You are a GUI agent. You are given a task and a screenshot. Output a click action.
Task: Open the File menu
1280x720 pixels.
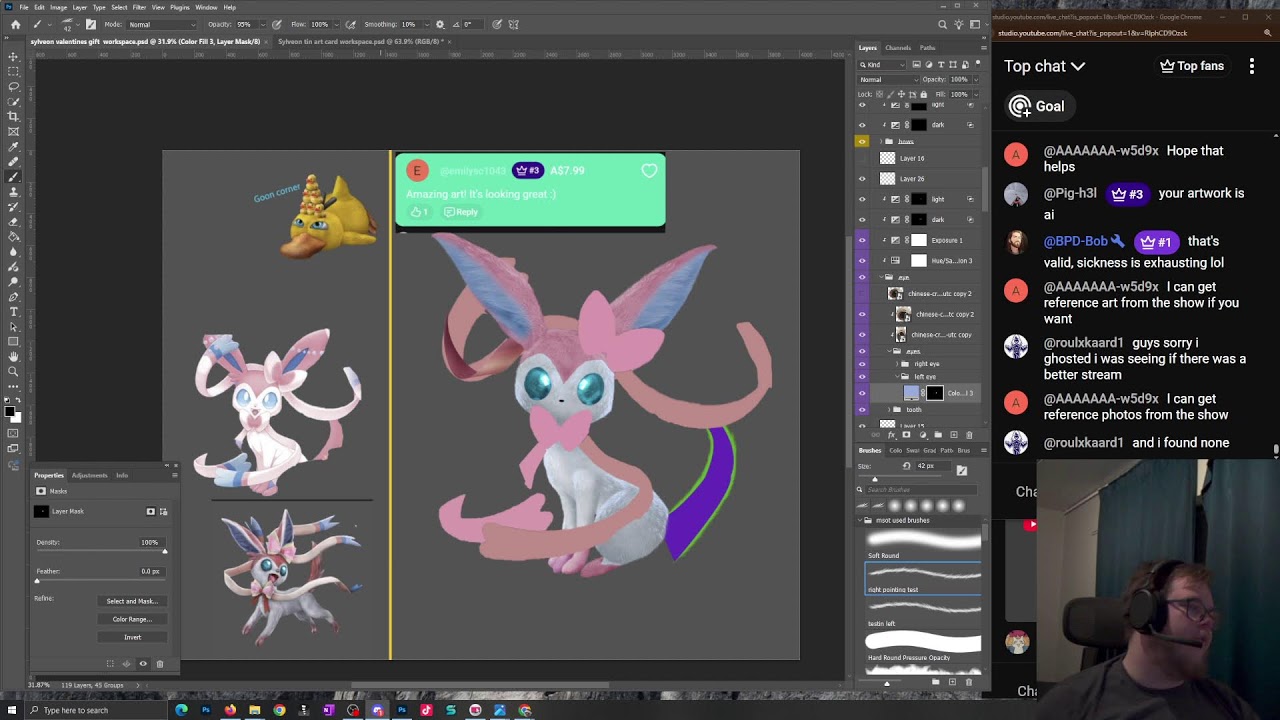24,7
